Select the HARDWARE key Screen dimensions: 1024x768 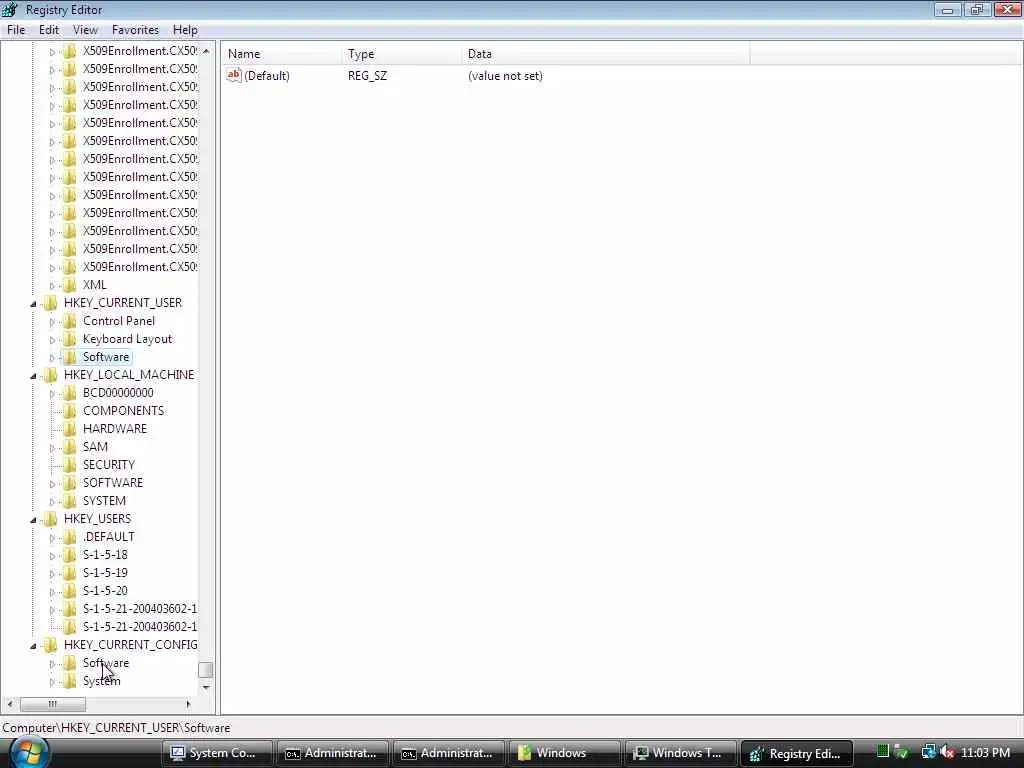click(x=115, y=429)
